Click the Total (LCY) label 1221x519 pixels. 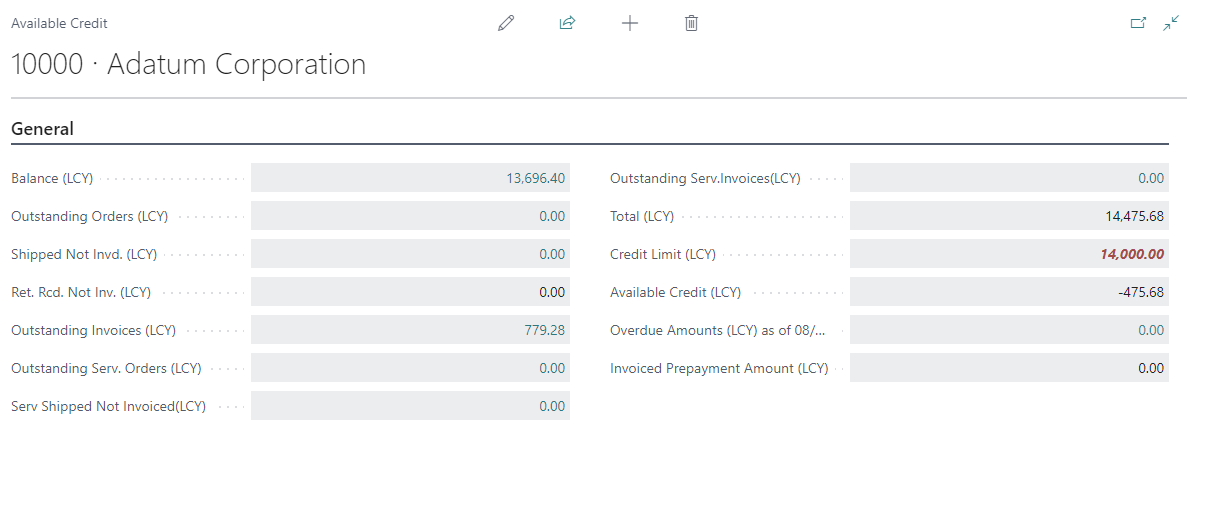point(642,216)
